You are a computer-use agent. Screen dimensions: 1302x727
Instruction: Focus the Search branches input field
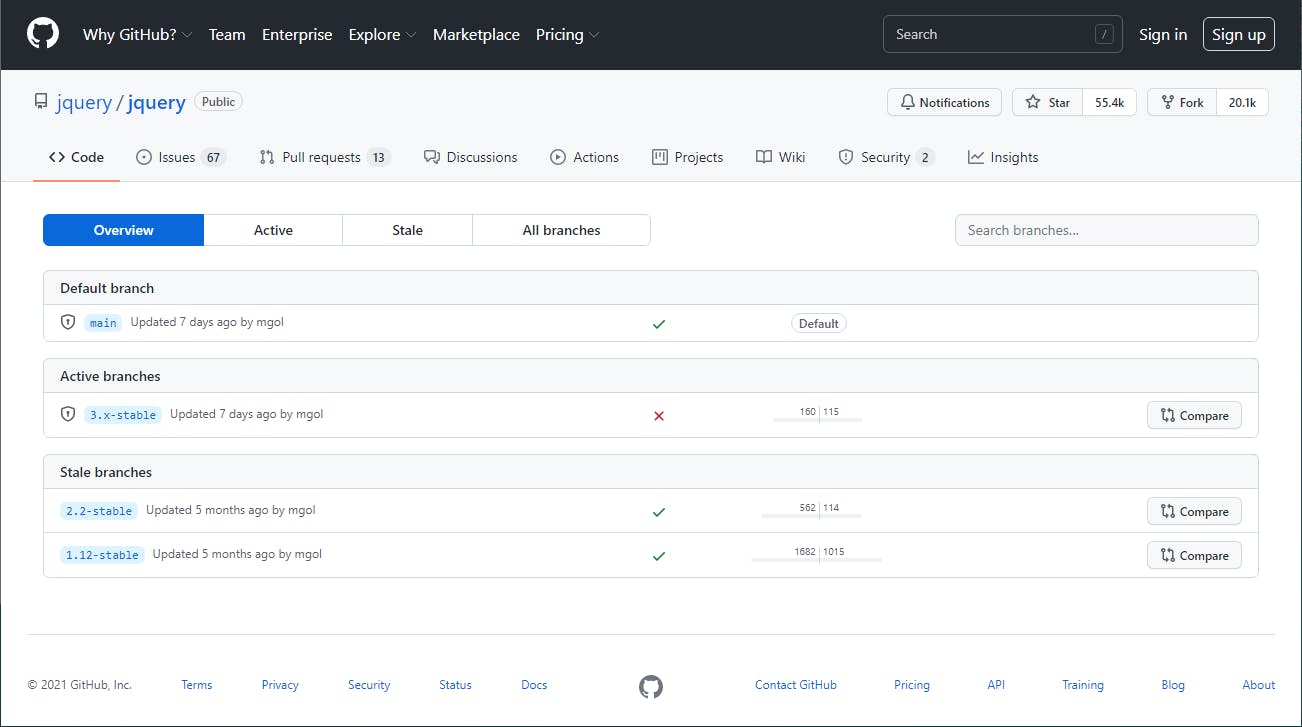click(x=1106, y=230)
